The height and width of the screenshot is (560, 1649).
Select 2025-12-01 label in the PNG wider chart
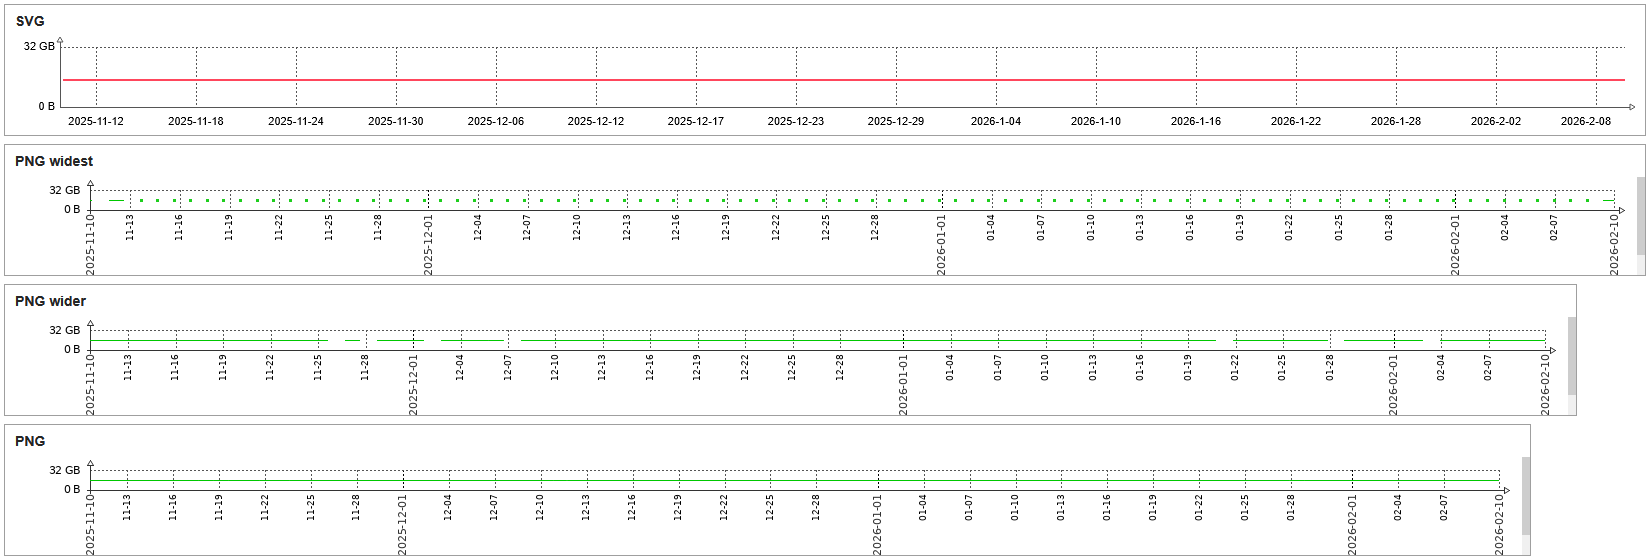point(413,385)
